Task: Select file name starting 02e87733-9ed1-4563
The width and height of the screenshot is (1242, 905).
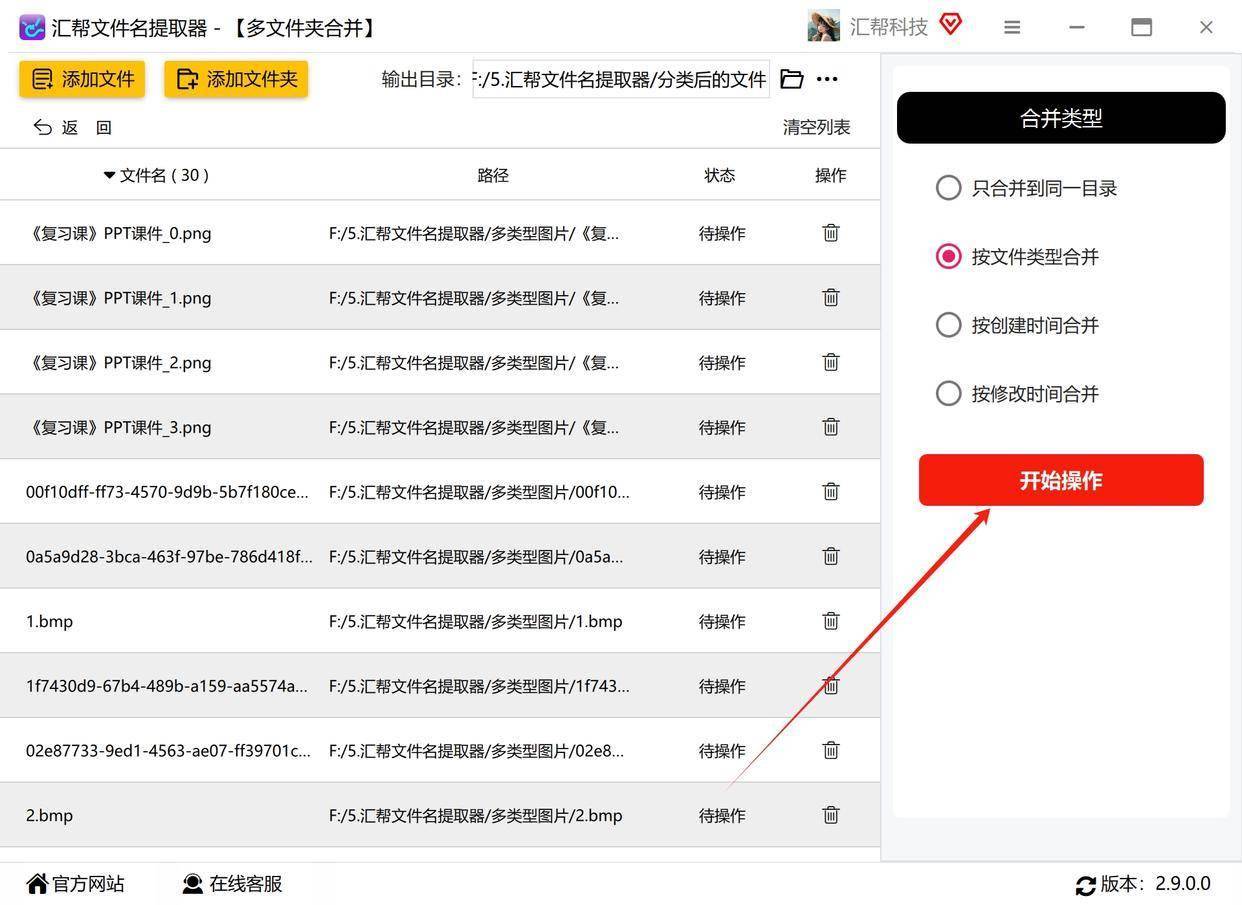Action: (x=168, y=750)
